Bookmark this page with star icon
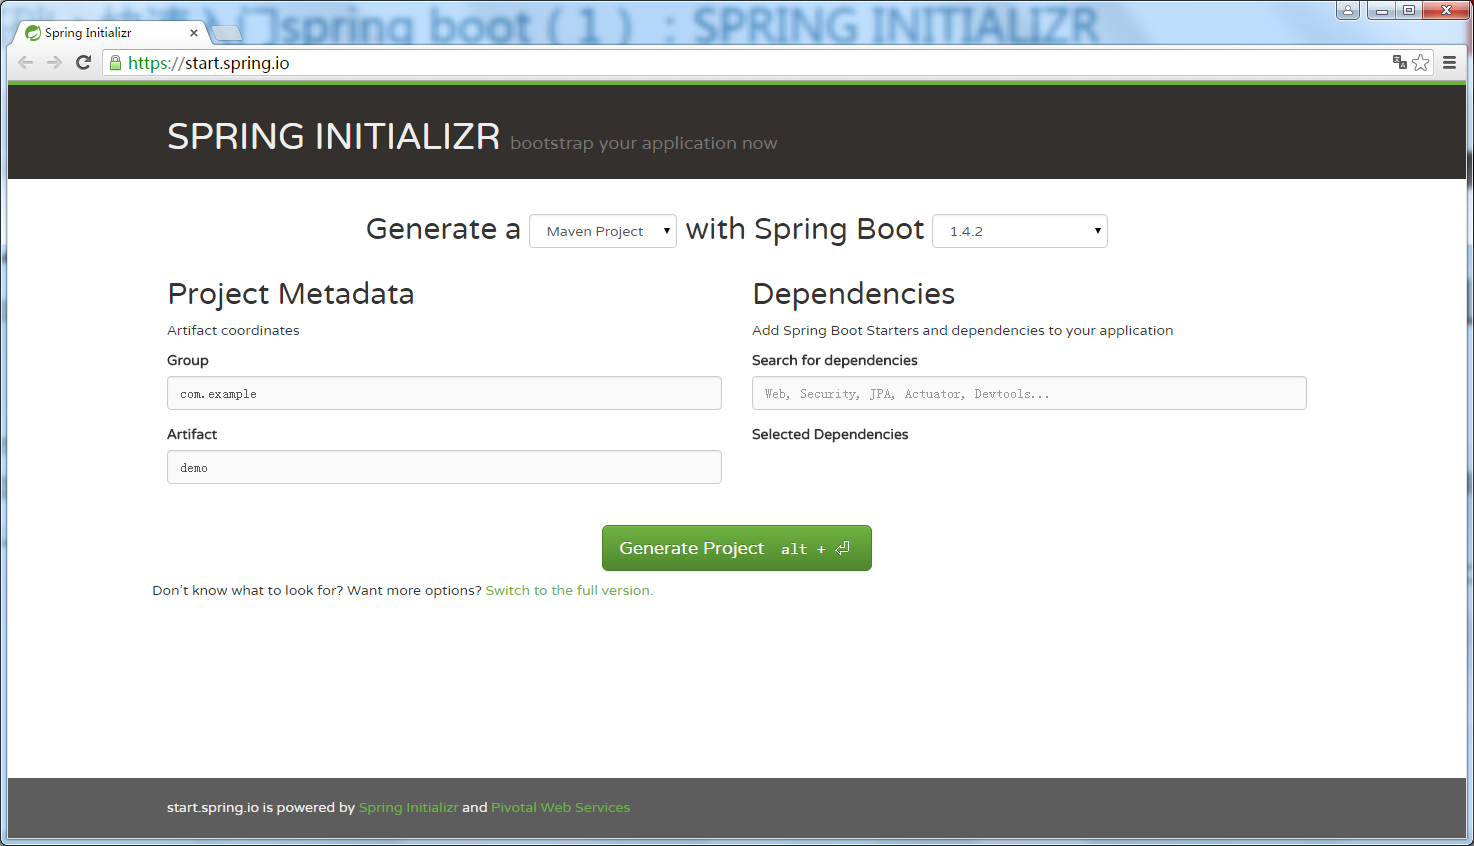This screenshot has height=846, width=1474. click(x=1421, y=62)
